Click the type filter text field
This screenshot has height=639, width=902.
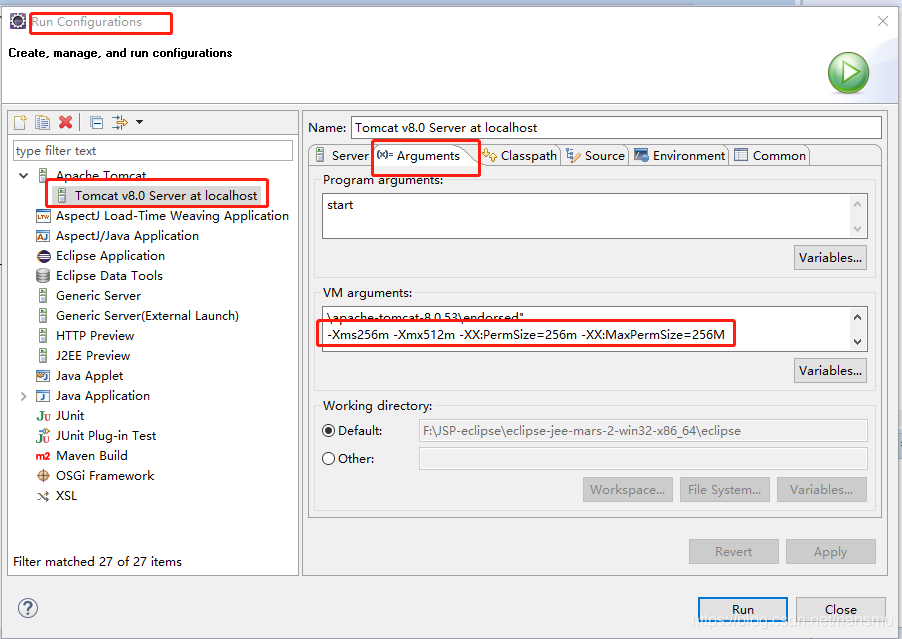pos(152,151)
